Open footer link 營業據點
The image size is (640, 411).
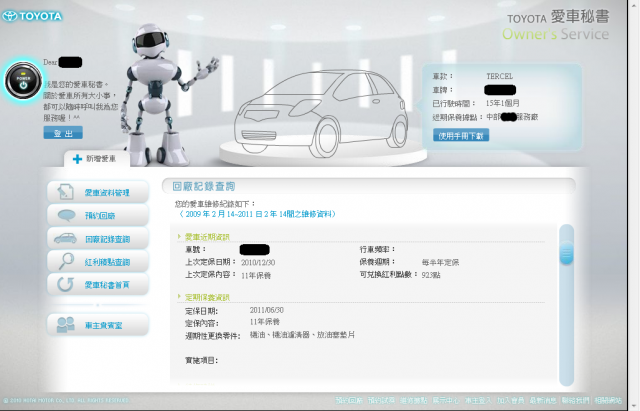[x=413, y=400]
